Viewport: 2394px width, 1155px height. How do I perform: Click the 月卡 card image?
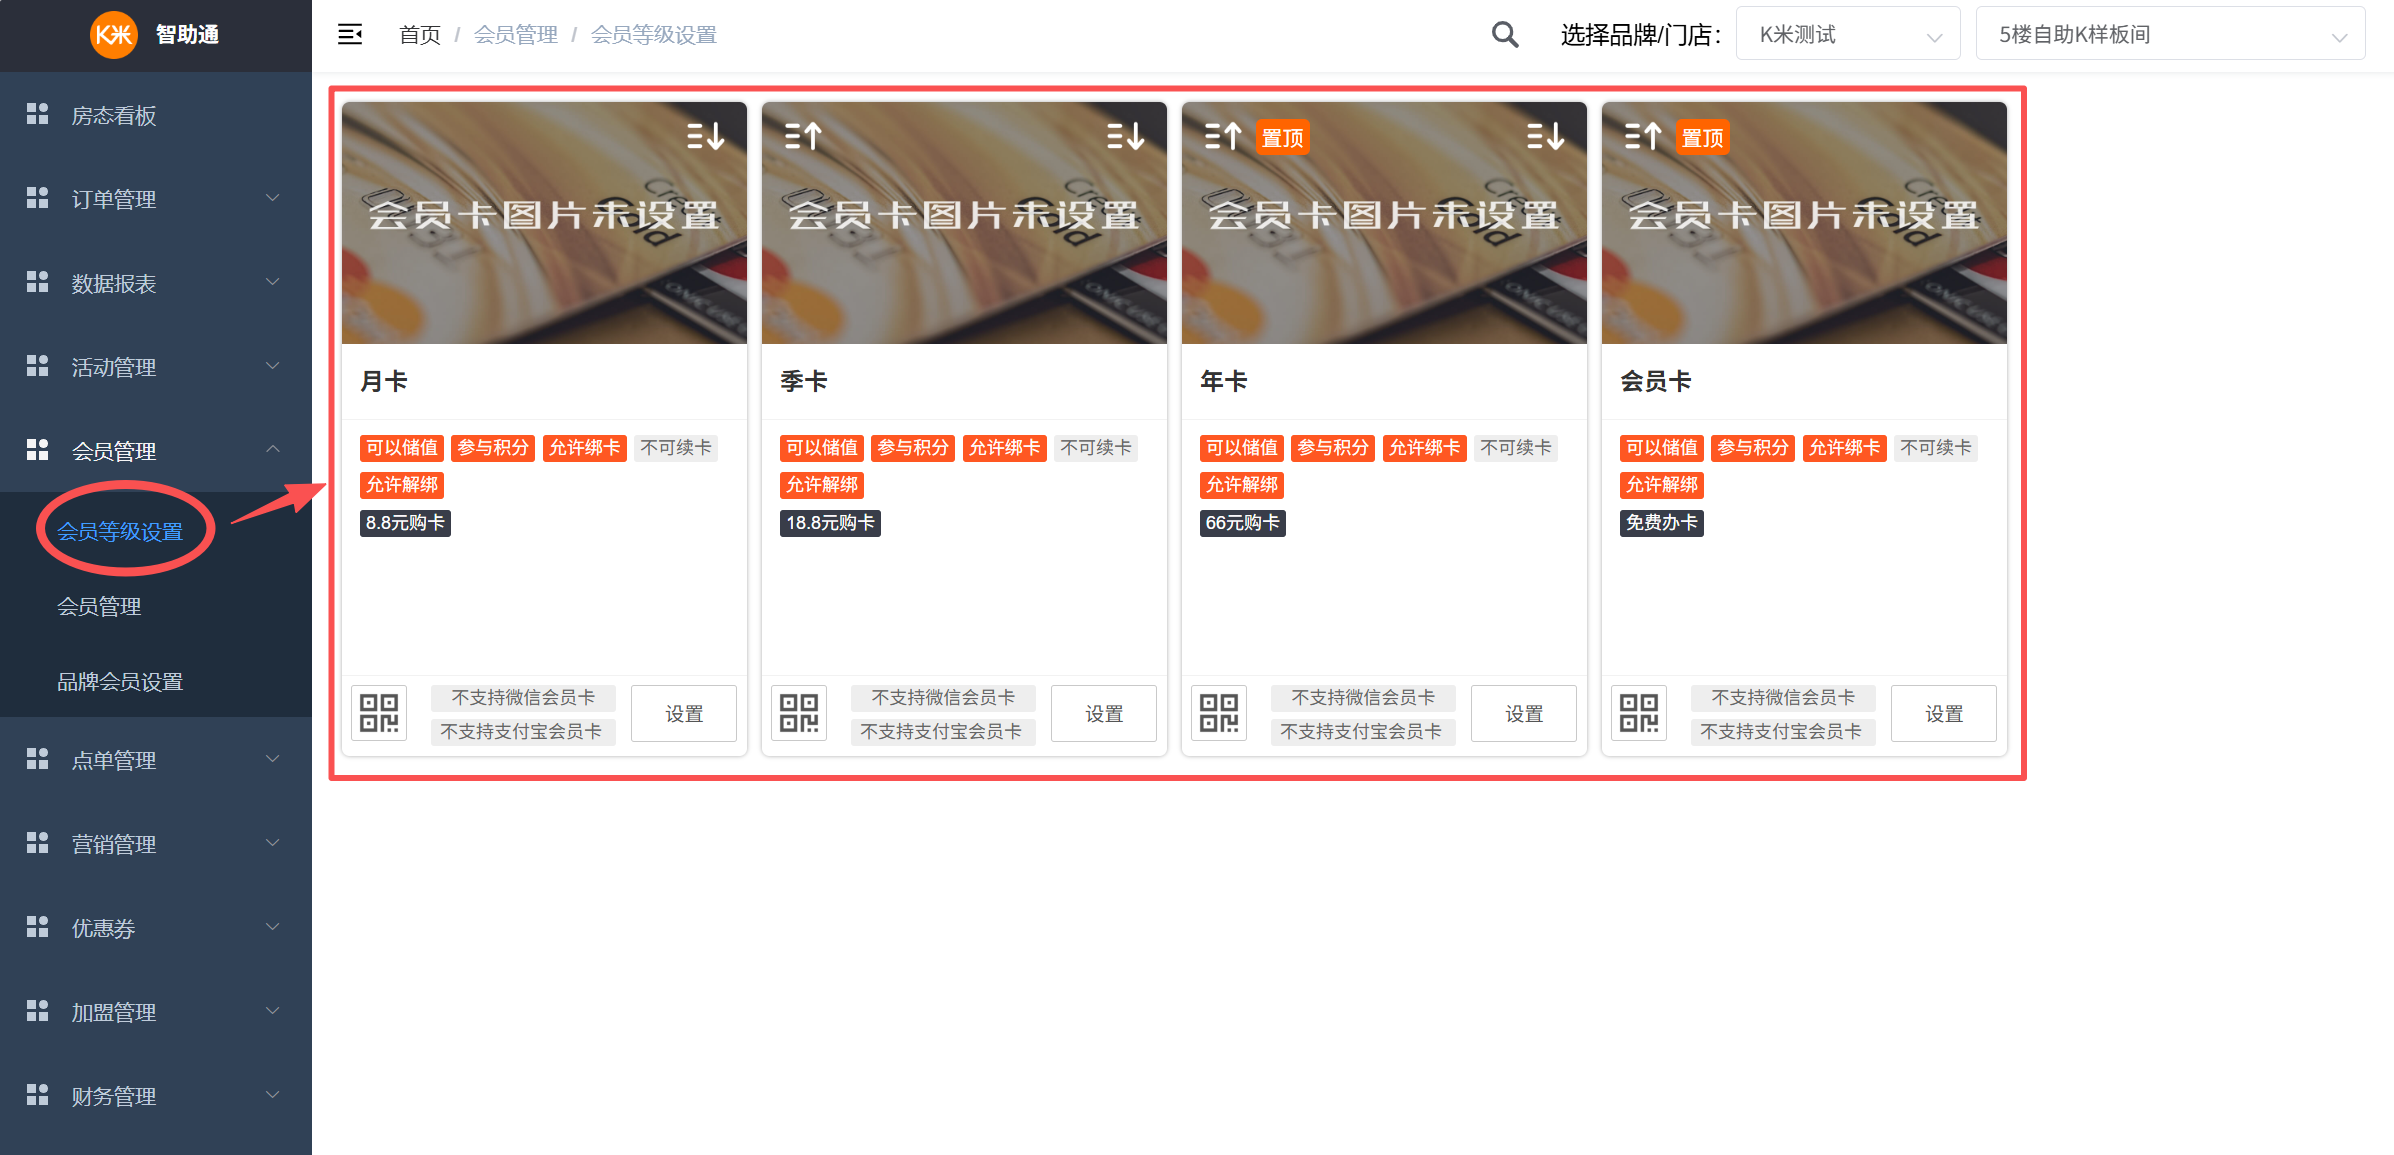(x=544, y=223)
